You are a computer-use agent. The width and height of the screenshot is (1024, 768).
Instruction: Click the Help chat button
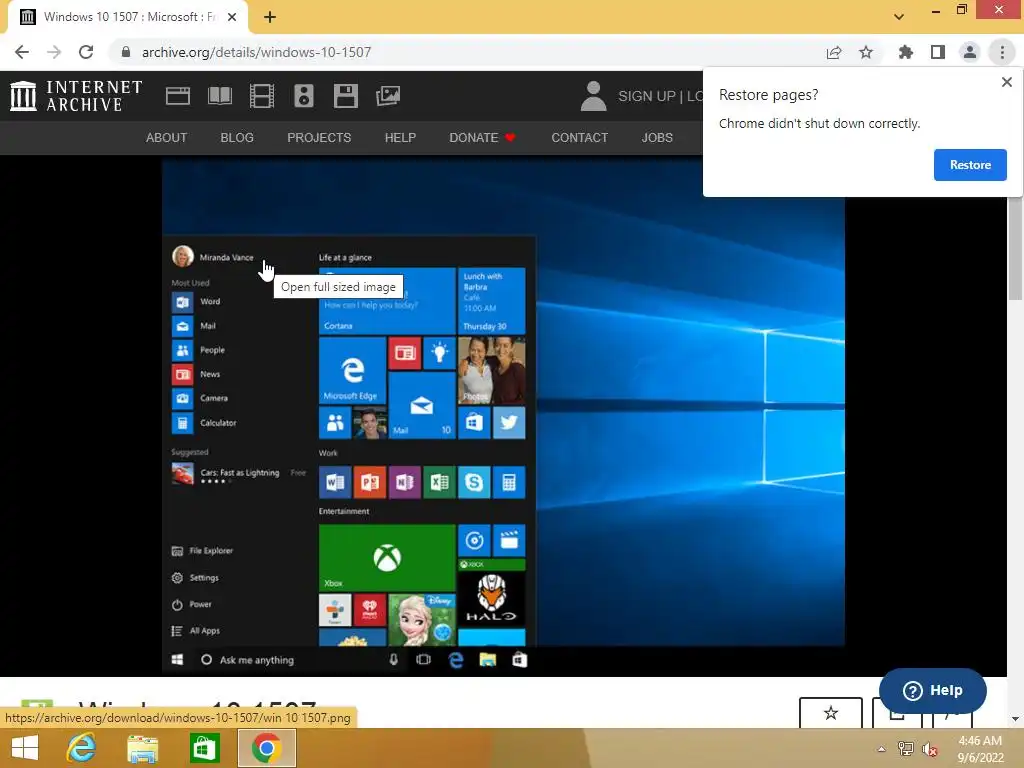coord(933,690)
